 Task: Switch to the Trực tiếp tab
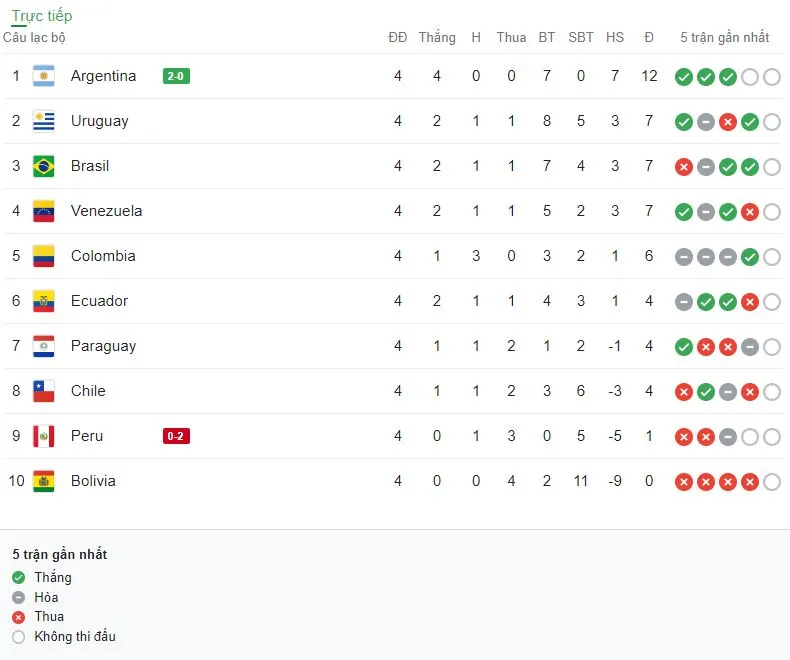click(x=42, y=16)
